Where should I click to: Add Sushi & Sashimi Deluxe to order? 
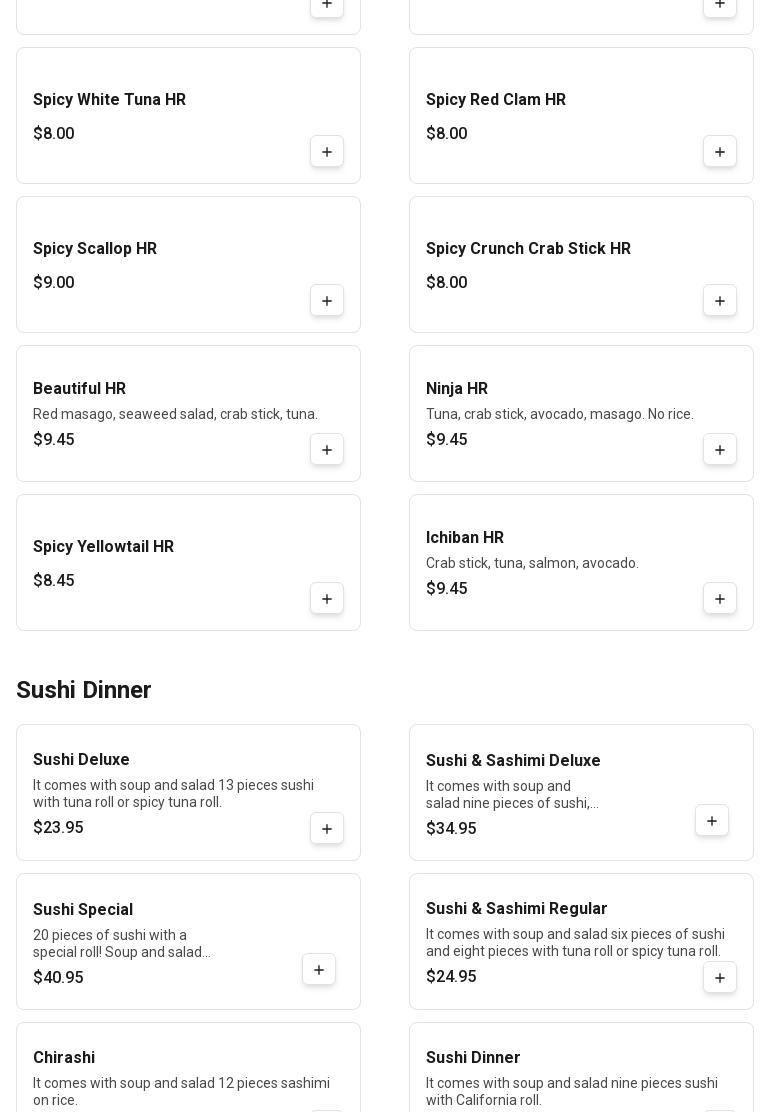(x=712, y=821)
